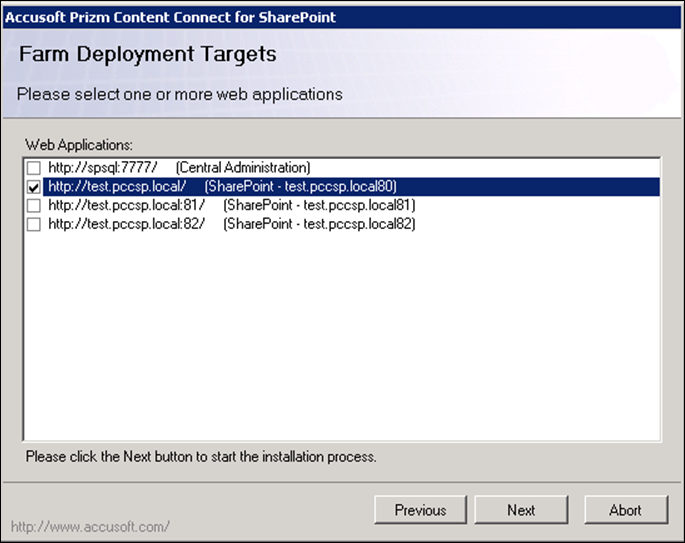This screenshot has height=543, width=685.
Task: Select the http://test.pccsp.local:81/ URL entry
Action: [126, 206]
